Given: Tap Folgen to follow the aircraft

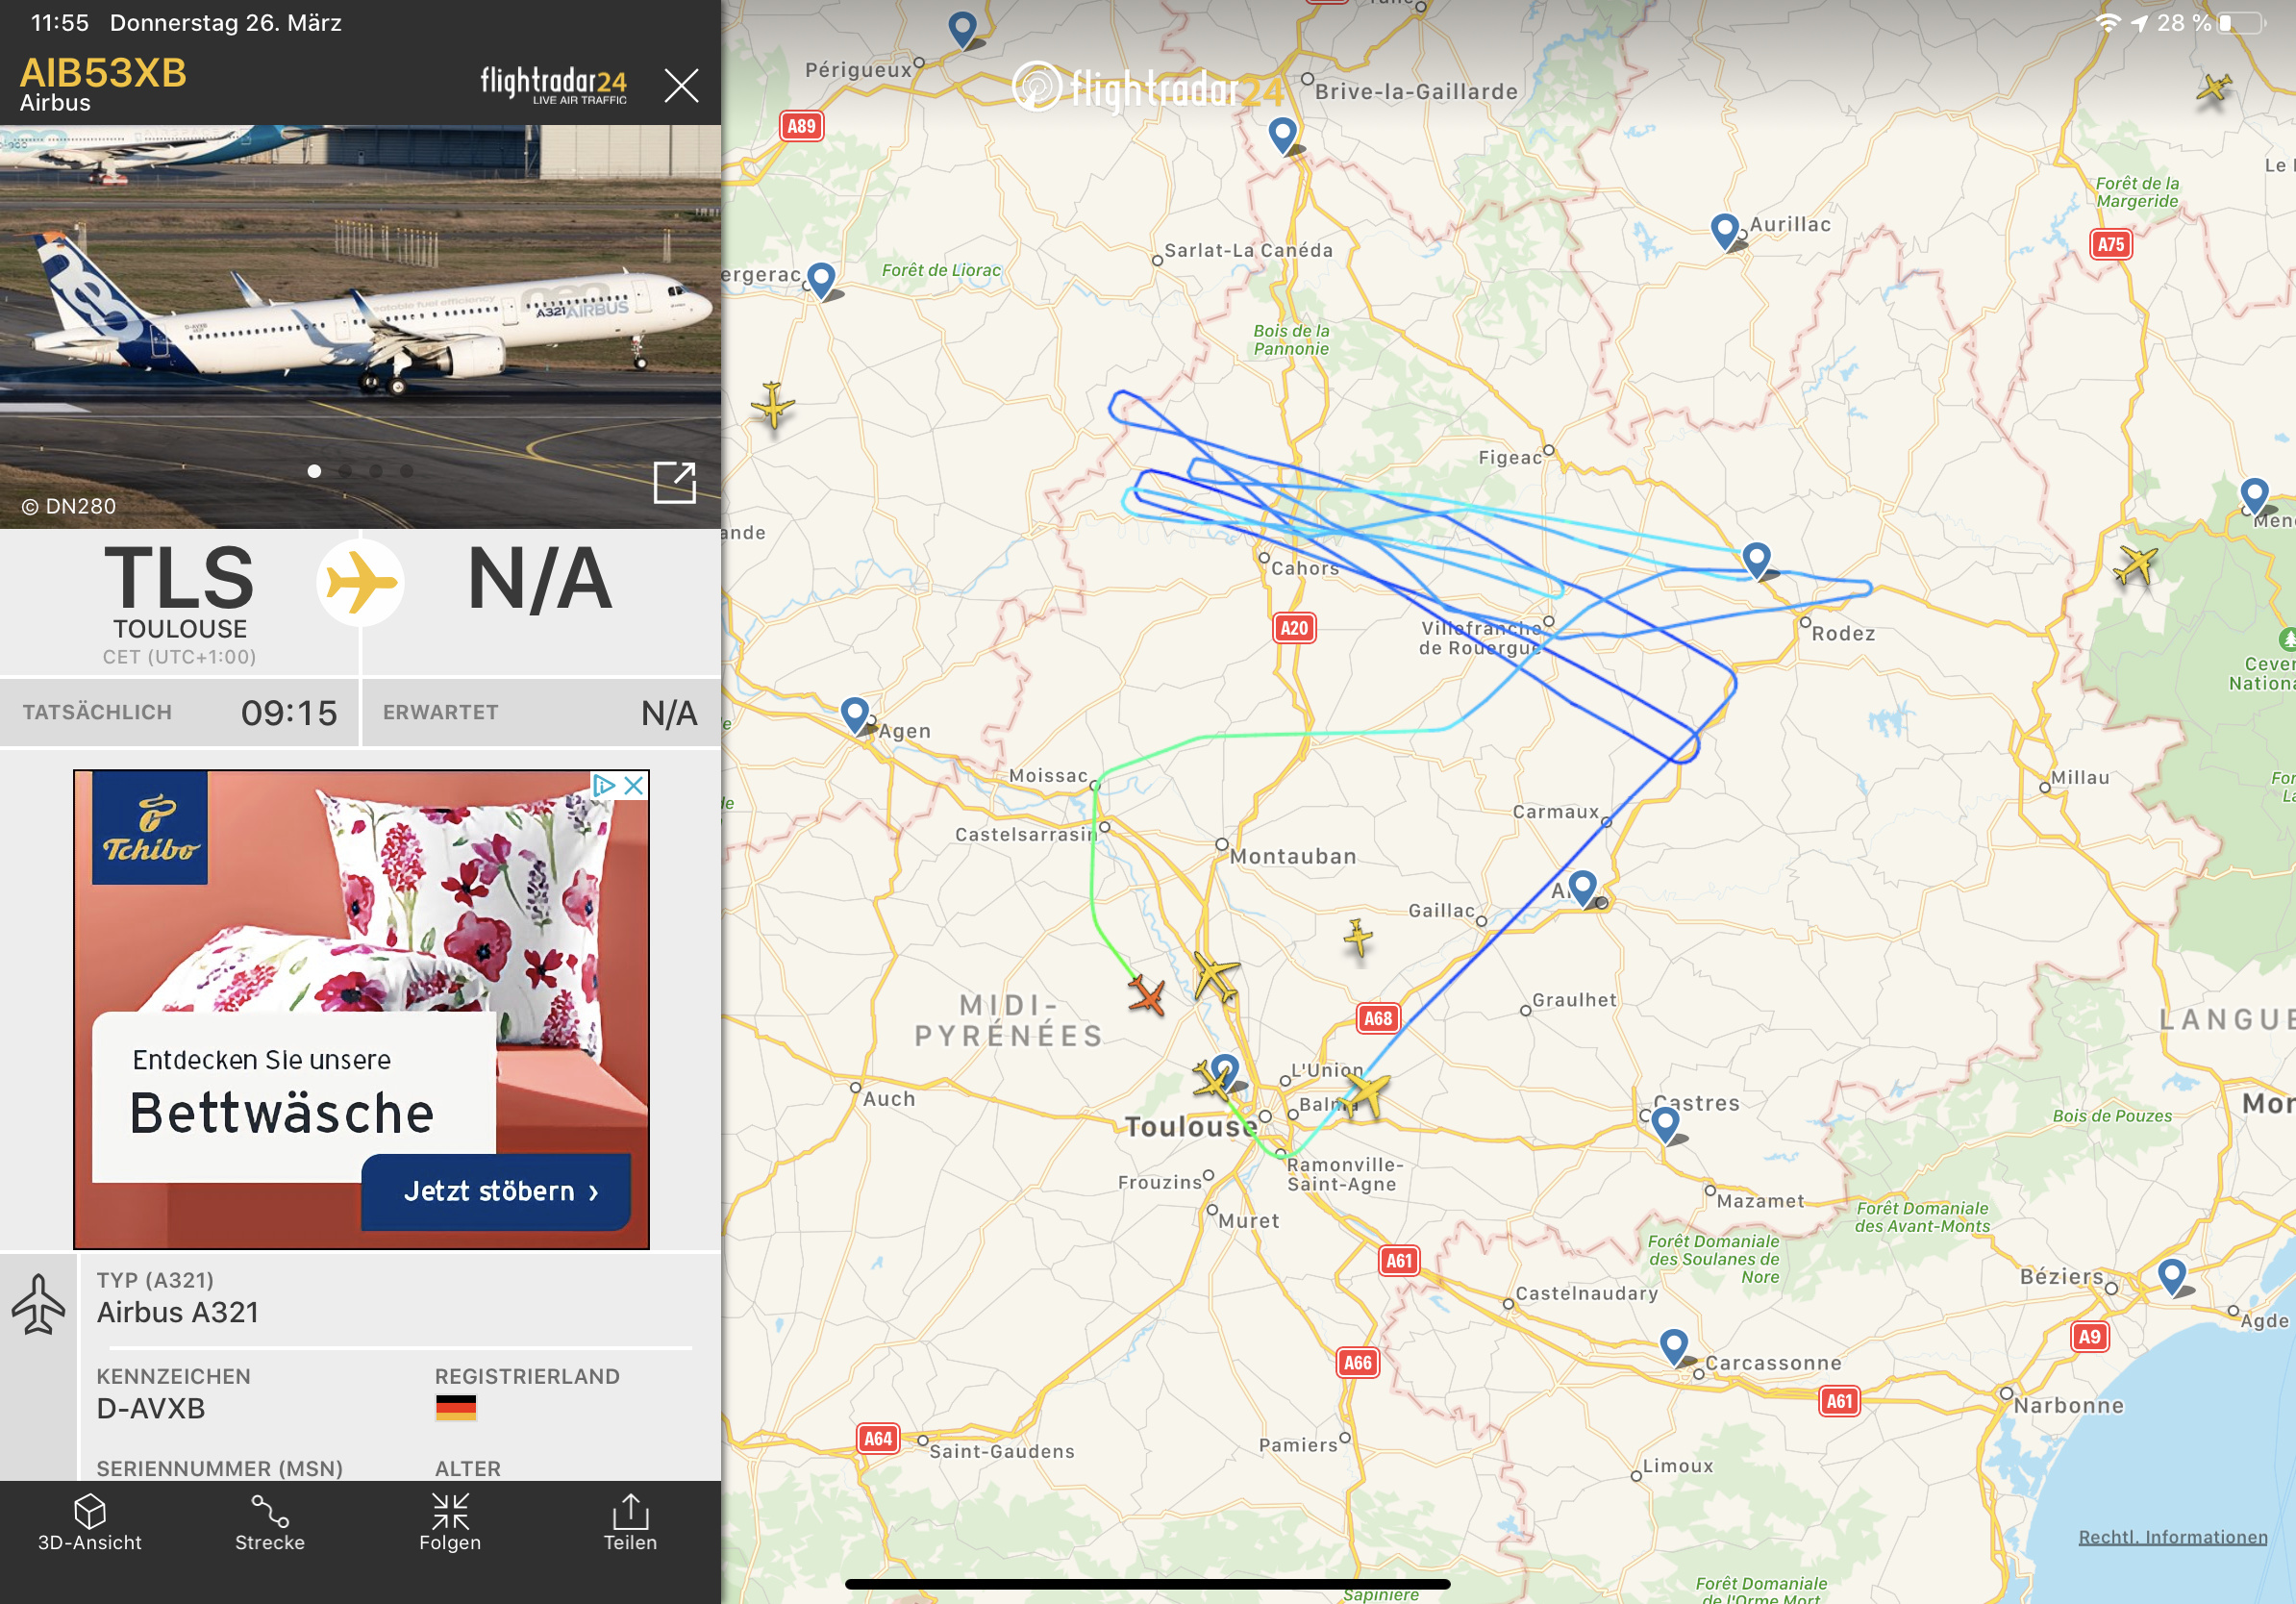Looking at the screenshot, I should (450, 1522).
